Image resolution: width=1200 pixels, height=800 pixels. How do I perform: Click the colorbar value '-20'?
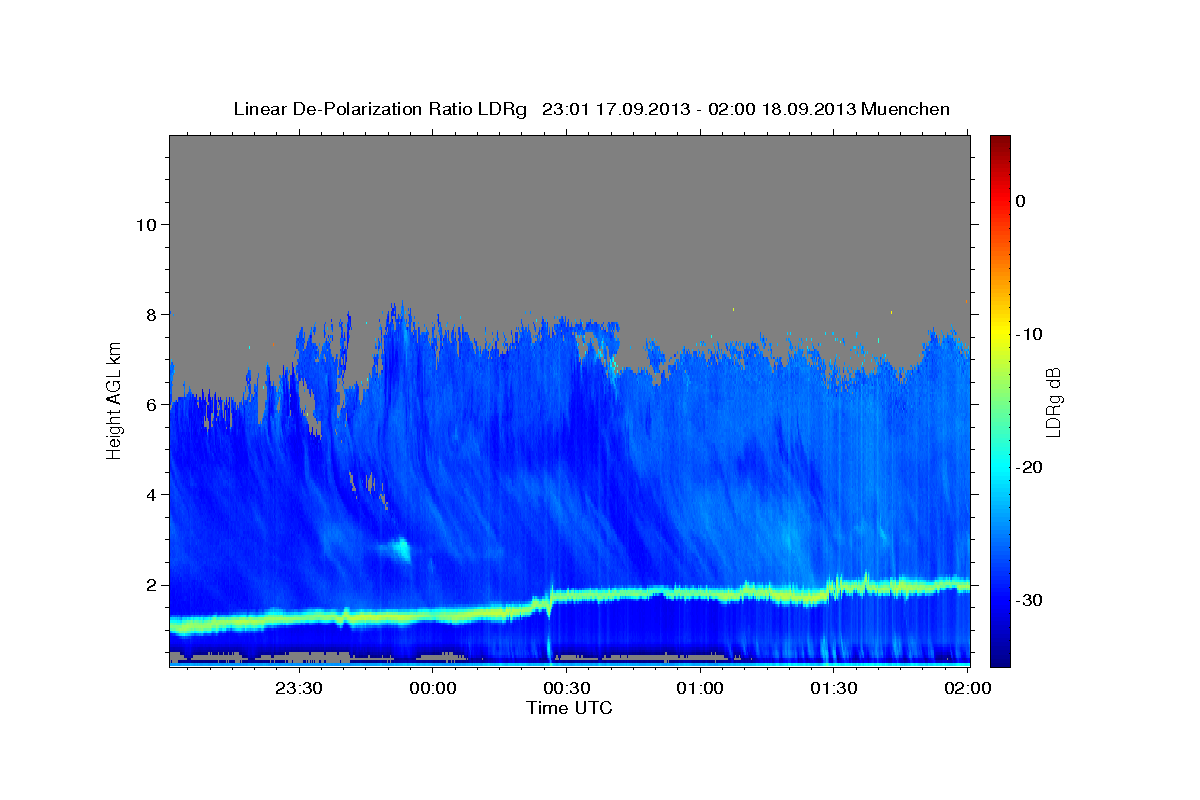pyautogui.click(x=1031, y=467)
